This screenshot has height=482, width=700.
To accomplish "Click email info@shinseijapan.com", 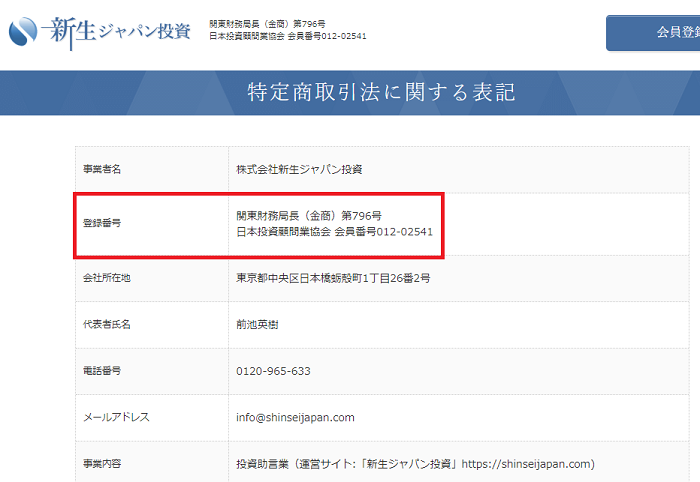I will click(295, 418).
